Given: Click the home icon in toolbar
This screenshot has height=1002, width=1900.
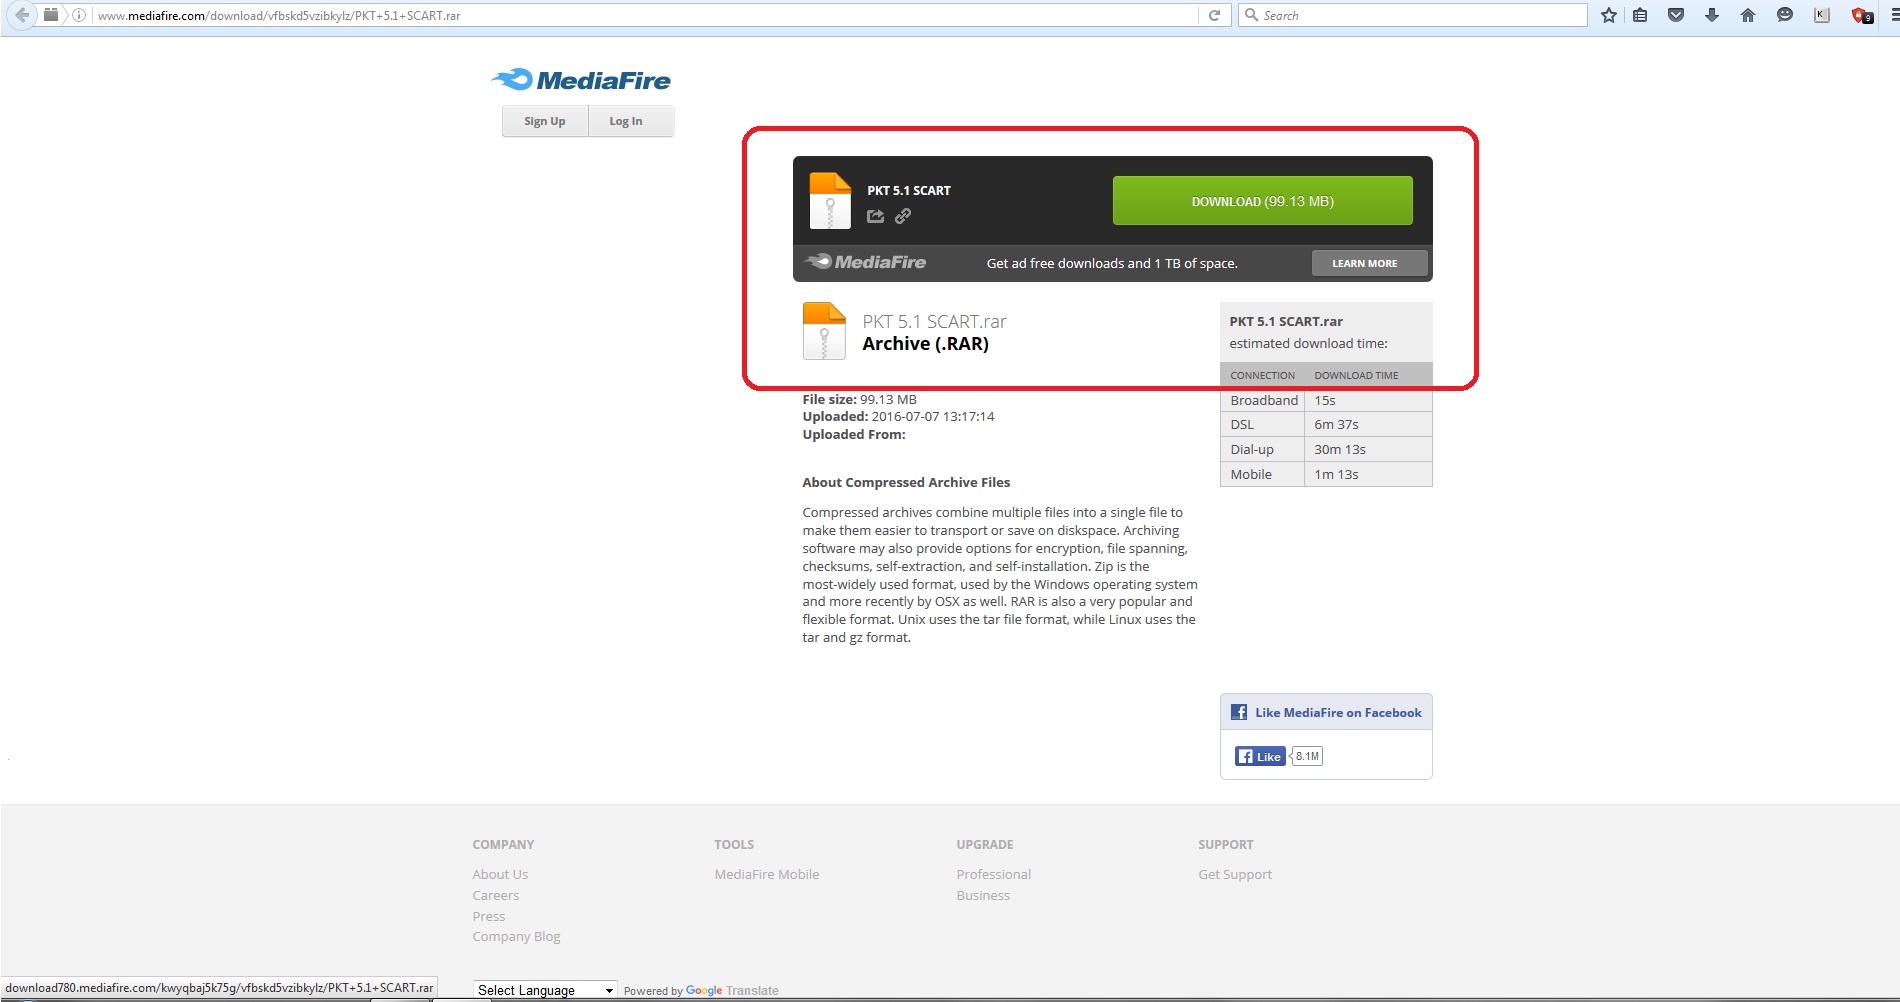Looking at the screenshot, I should [1748, 15].
